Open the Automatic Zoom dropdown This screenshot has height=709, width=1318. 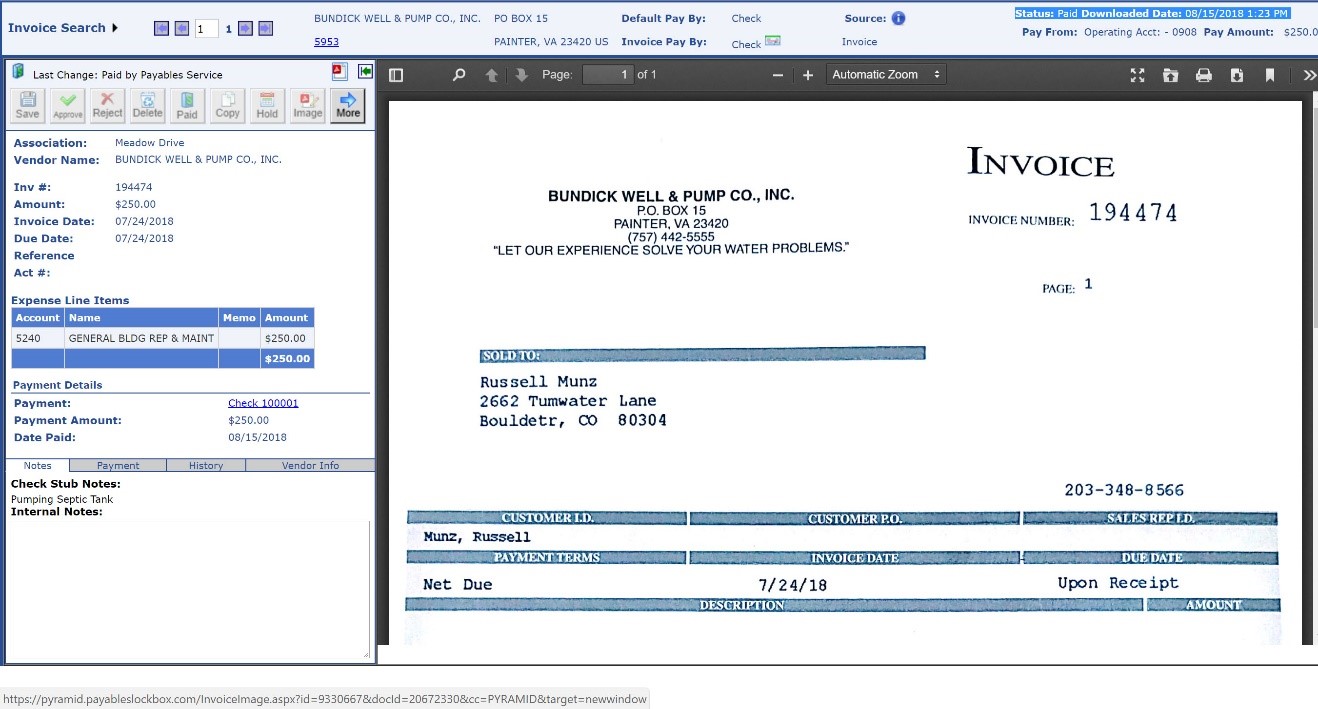(887, 75)
